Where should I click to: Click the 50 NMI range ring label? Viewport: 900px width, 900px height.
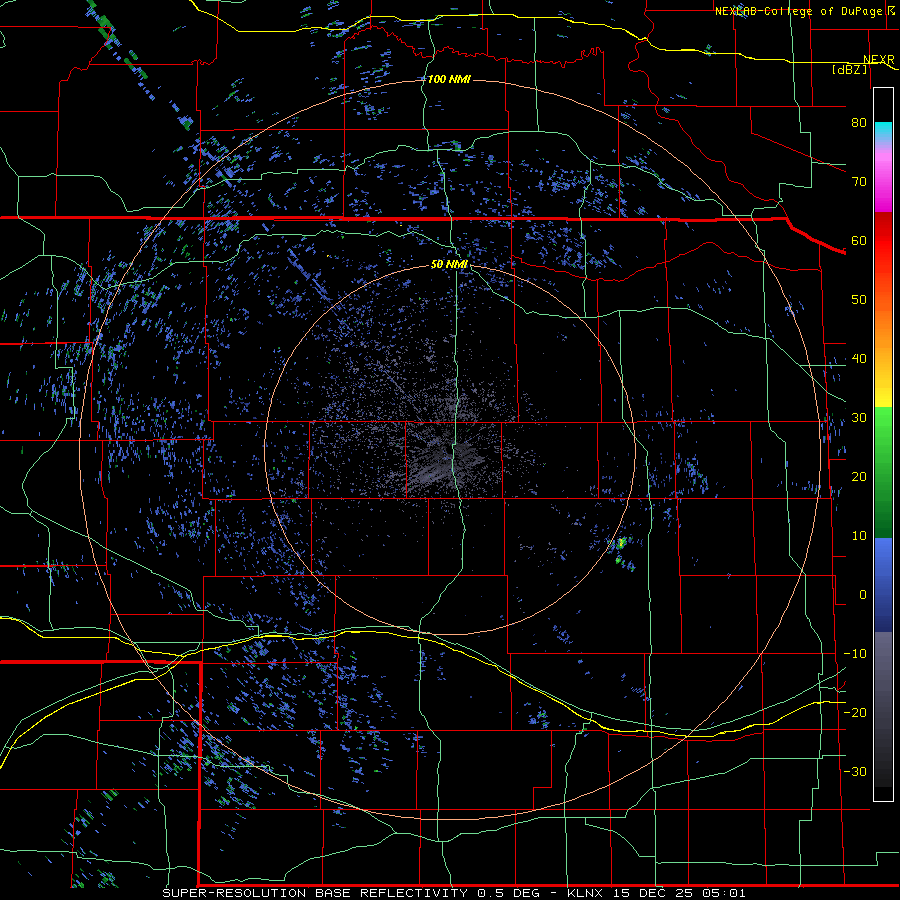tap(449, 264)
